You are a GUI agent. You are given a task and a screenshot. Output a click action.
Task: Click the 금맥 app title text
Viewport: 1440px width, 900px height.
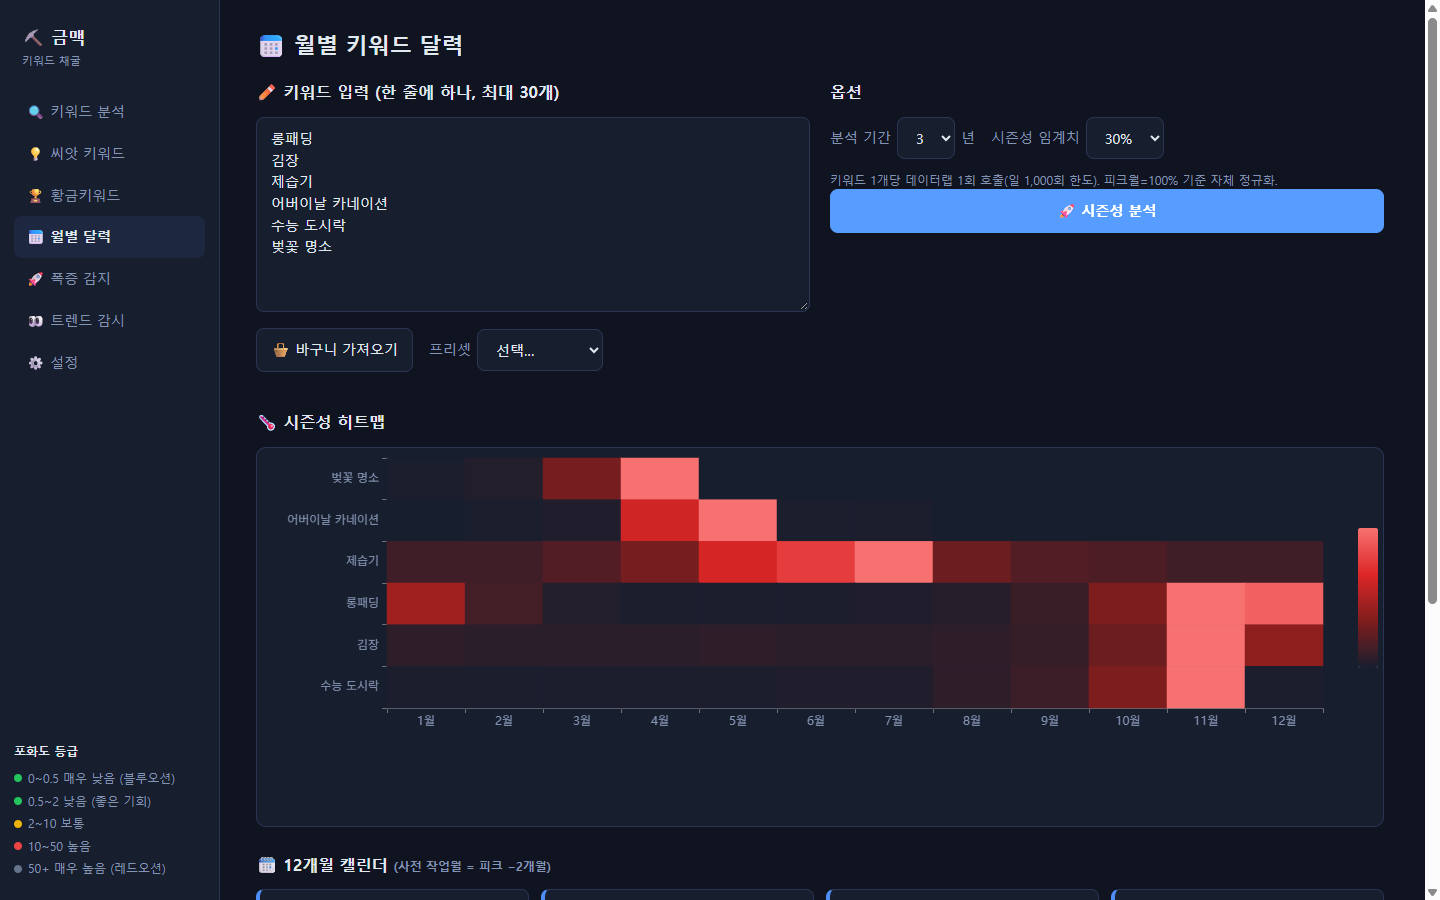pyautogui.click(x=68, y=38)
